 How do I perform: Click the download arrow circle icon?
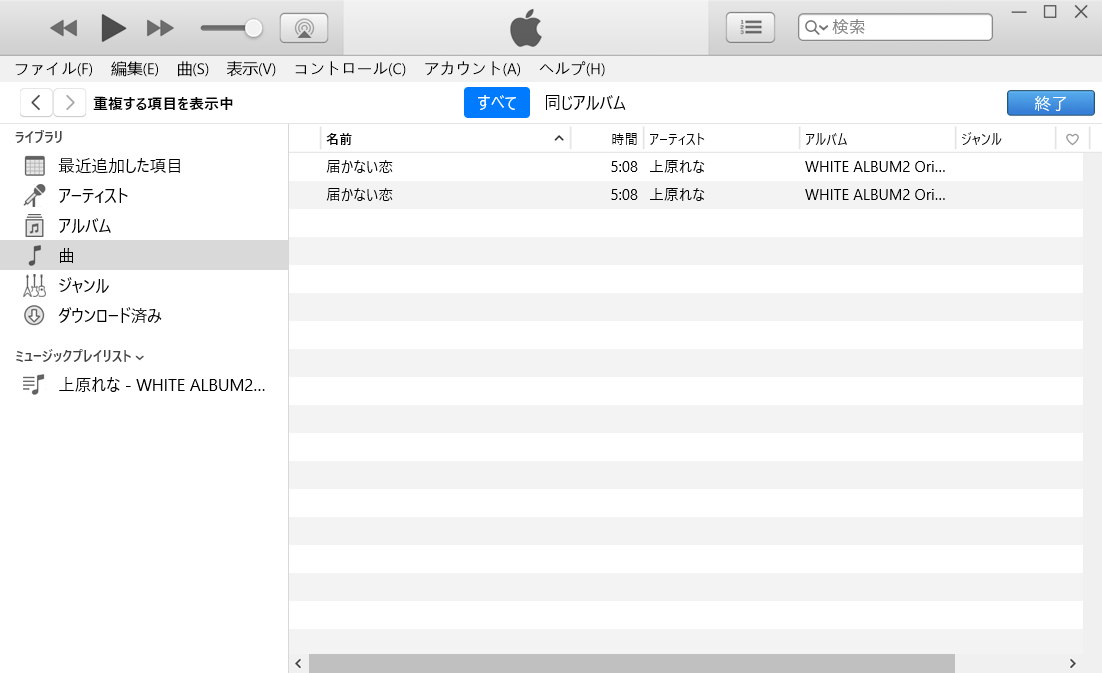tap(34, 315)
